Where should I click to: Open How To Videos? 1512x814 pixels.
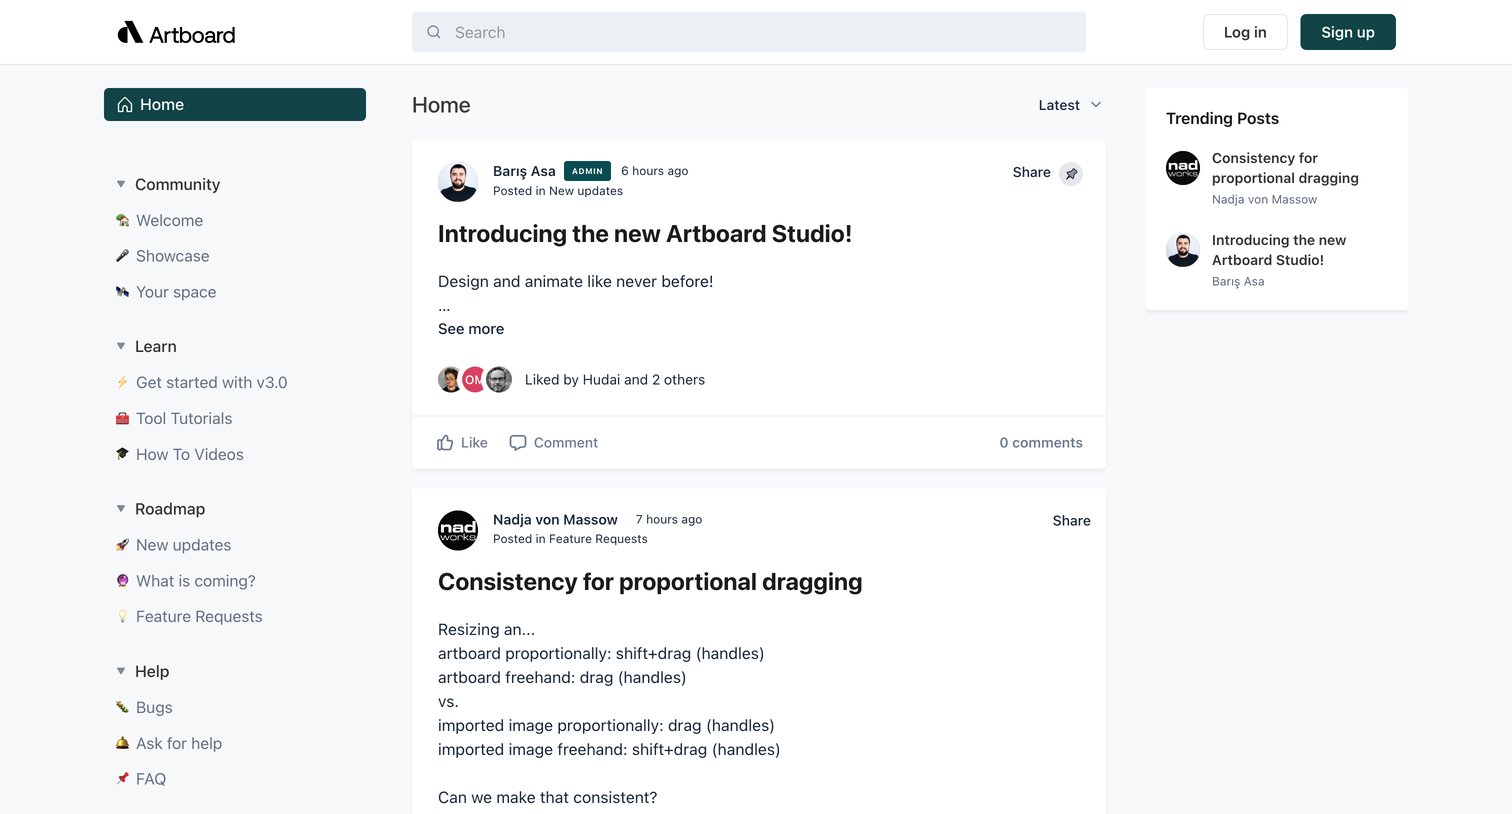[190, 454]
